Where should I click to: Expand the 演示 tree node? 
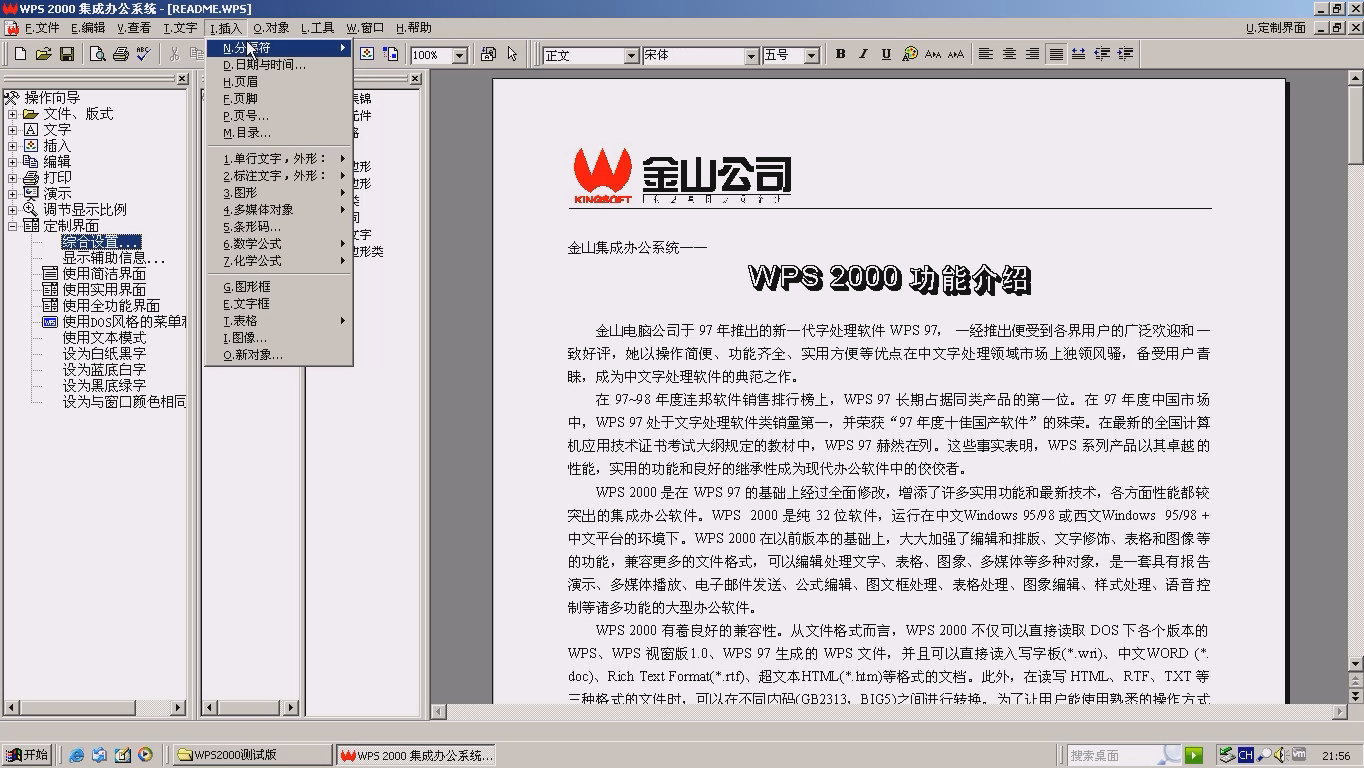[x=13, y=194]
